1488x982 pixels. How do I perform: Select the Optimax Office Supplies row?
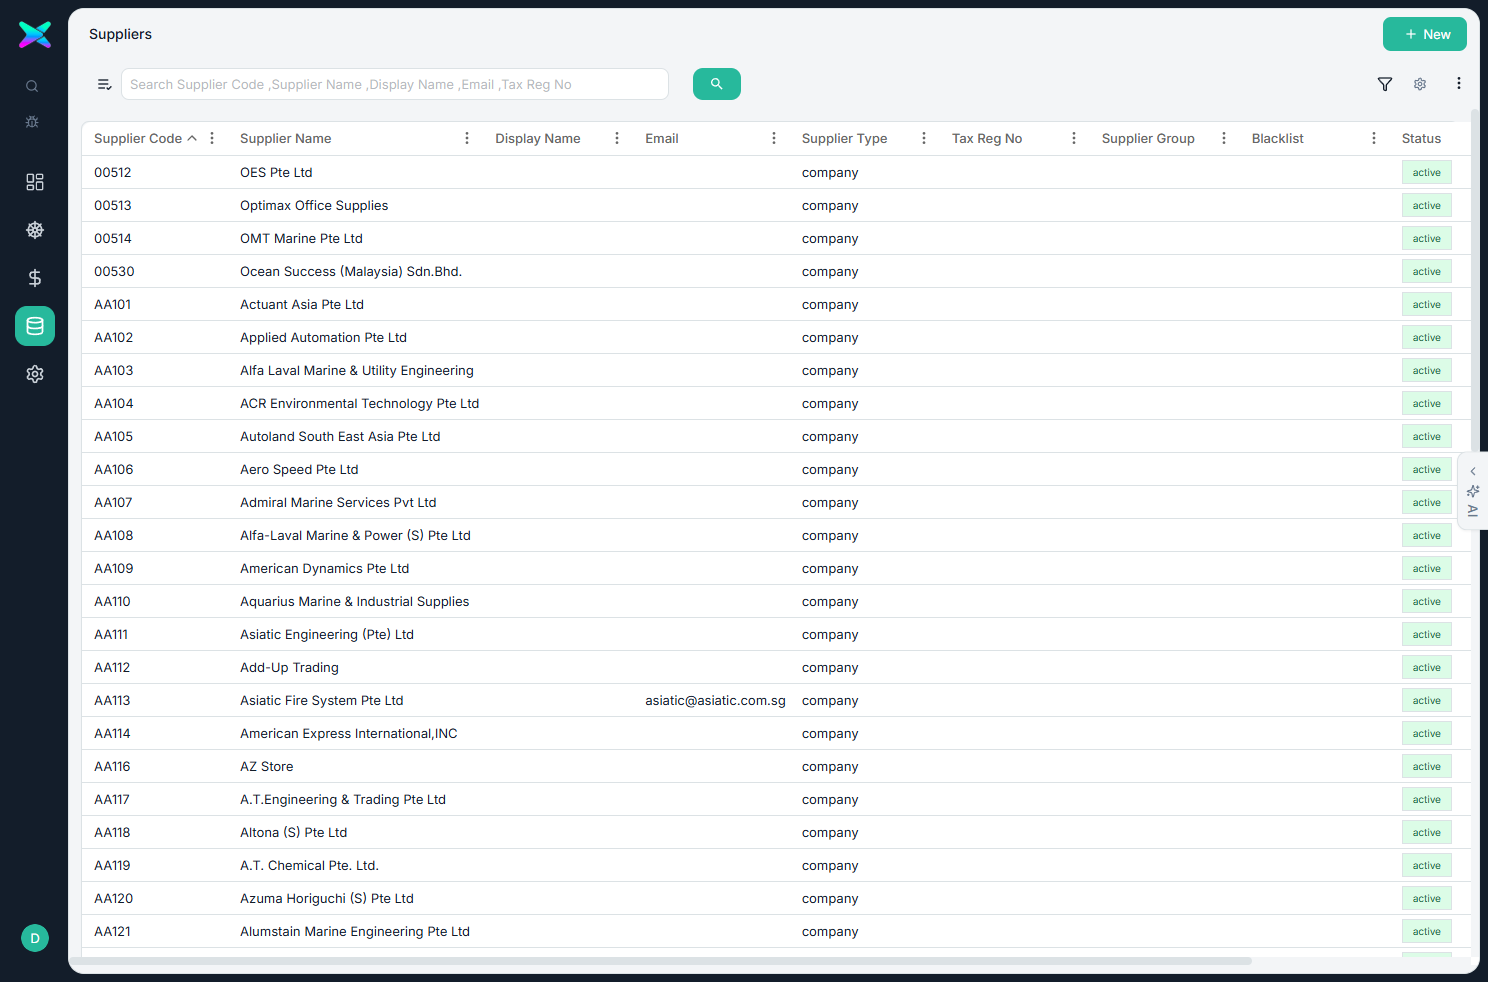tap(776, 205)
